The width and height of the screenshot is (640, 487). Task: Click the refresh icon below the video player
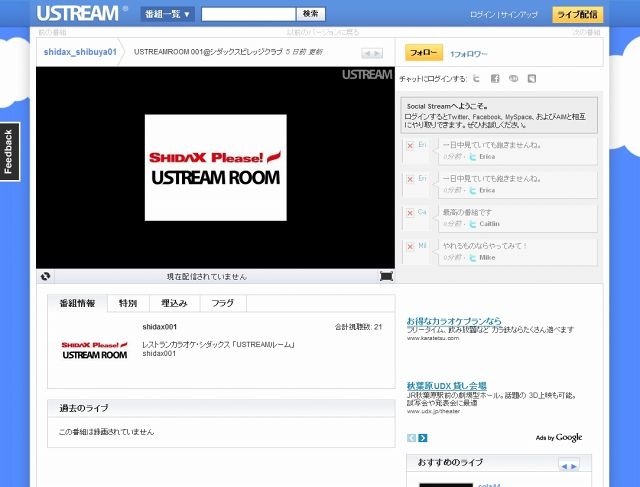click(x=45, y=276)
